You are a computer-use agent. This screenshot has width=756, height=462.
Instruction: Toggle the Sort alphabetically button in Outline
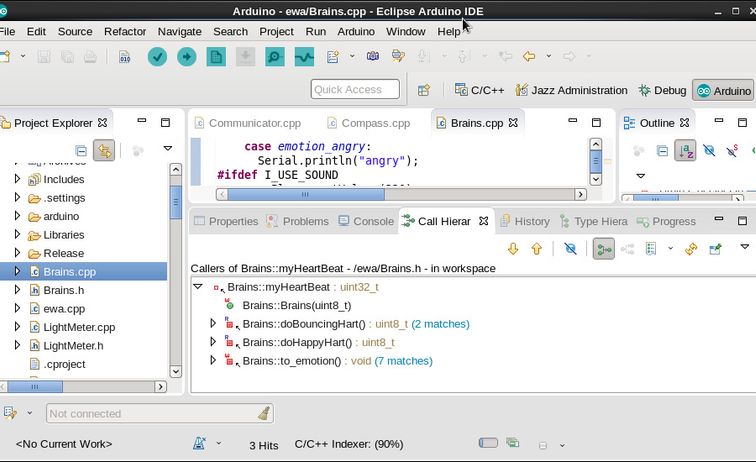685,150
